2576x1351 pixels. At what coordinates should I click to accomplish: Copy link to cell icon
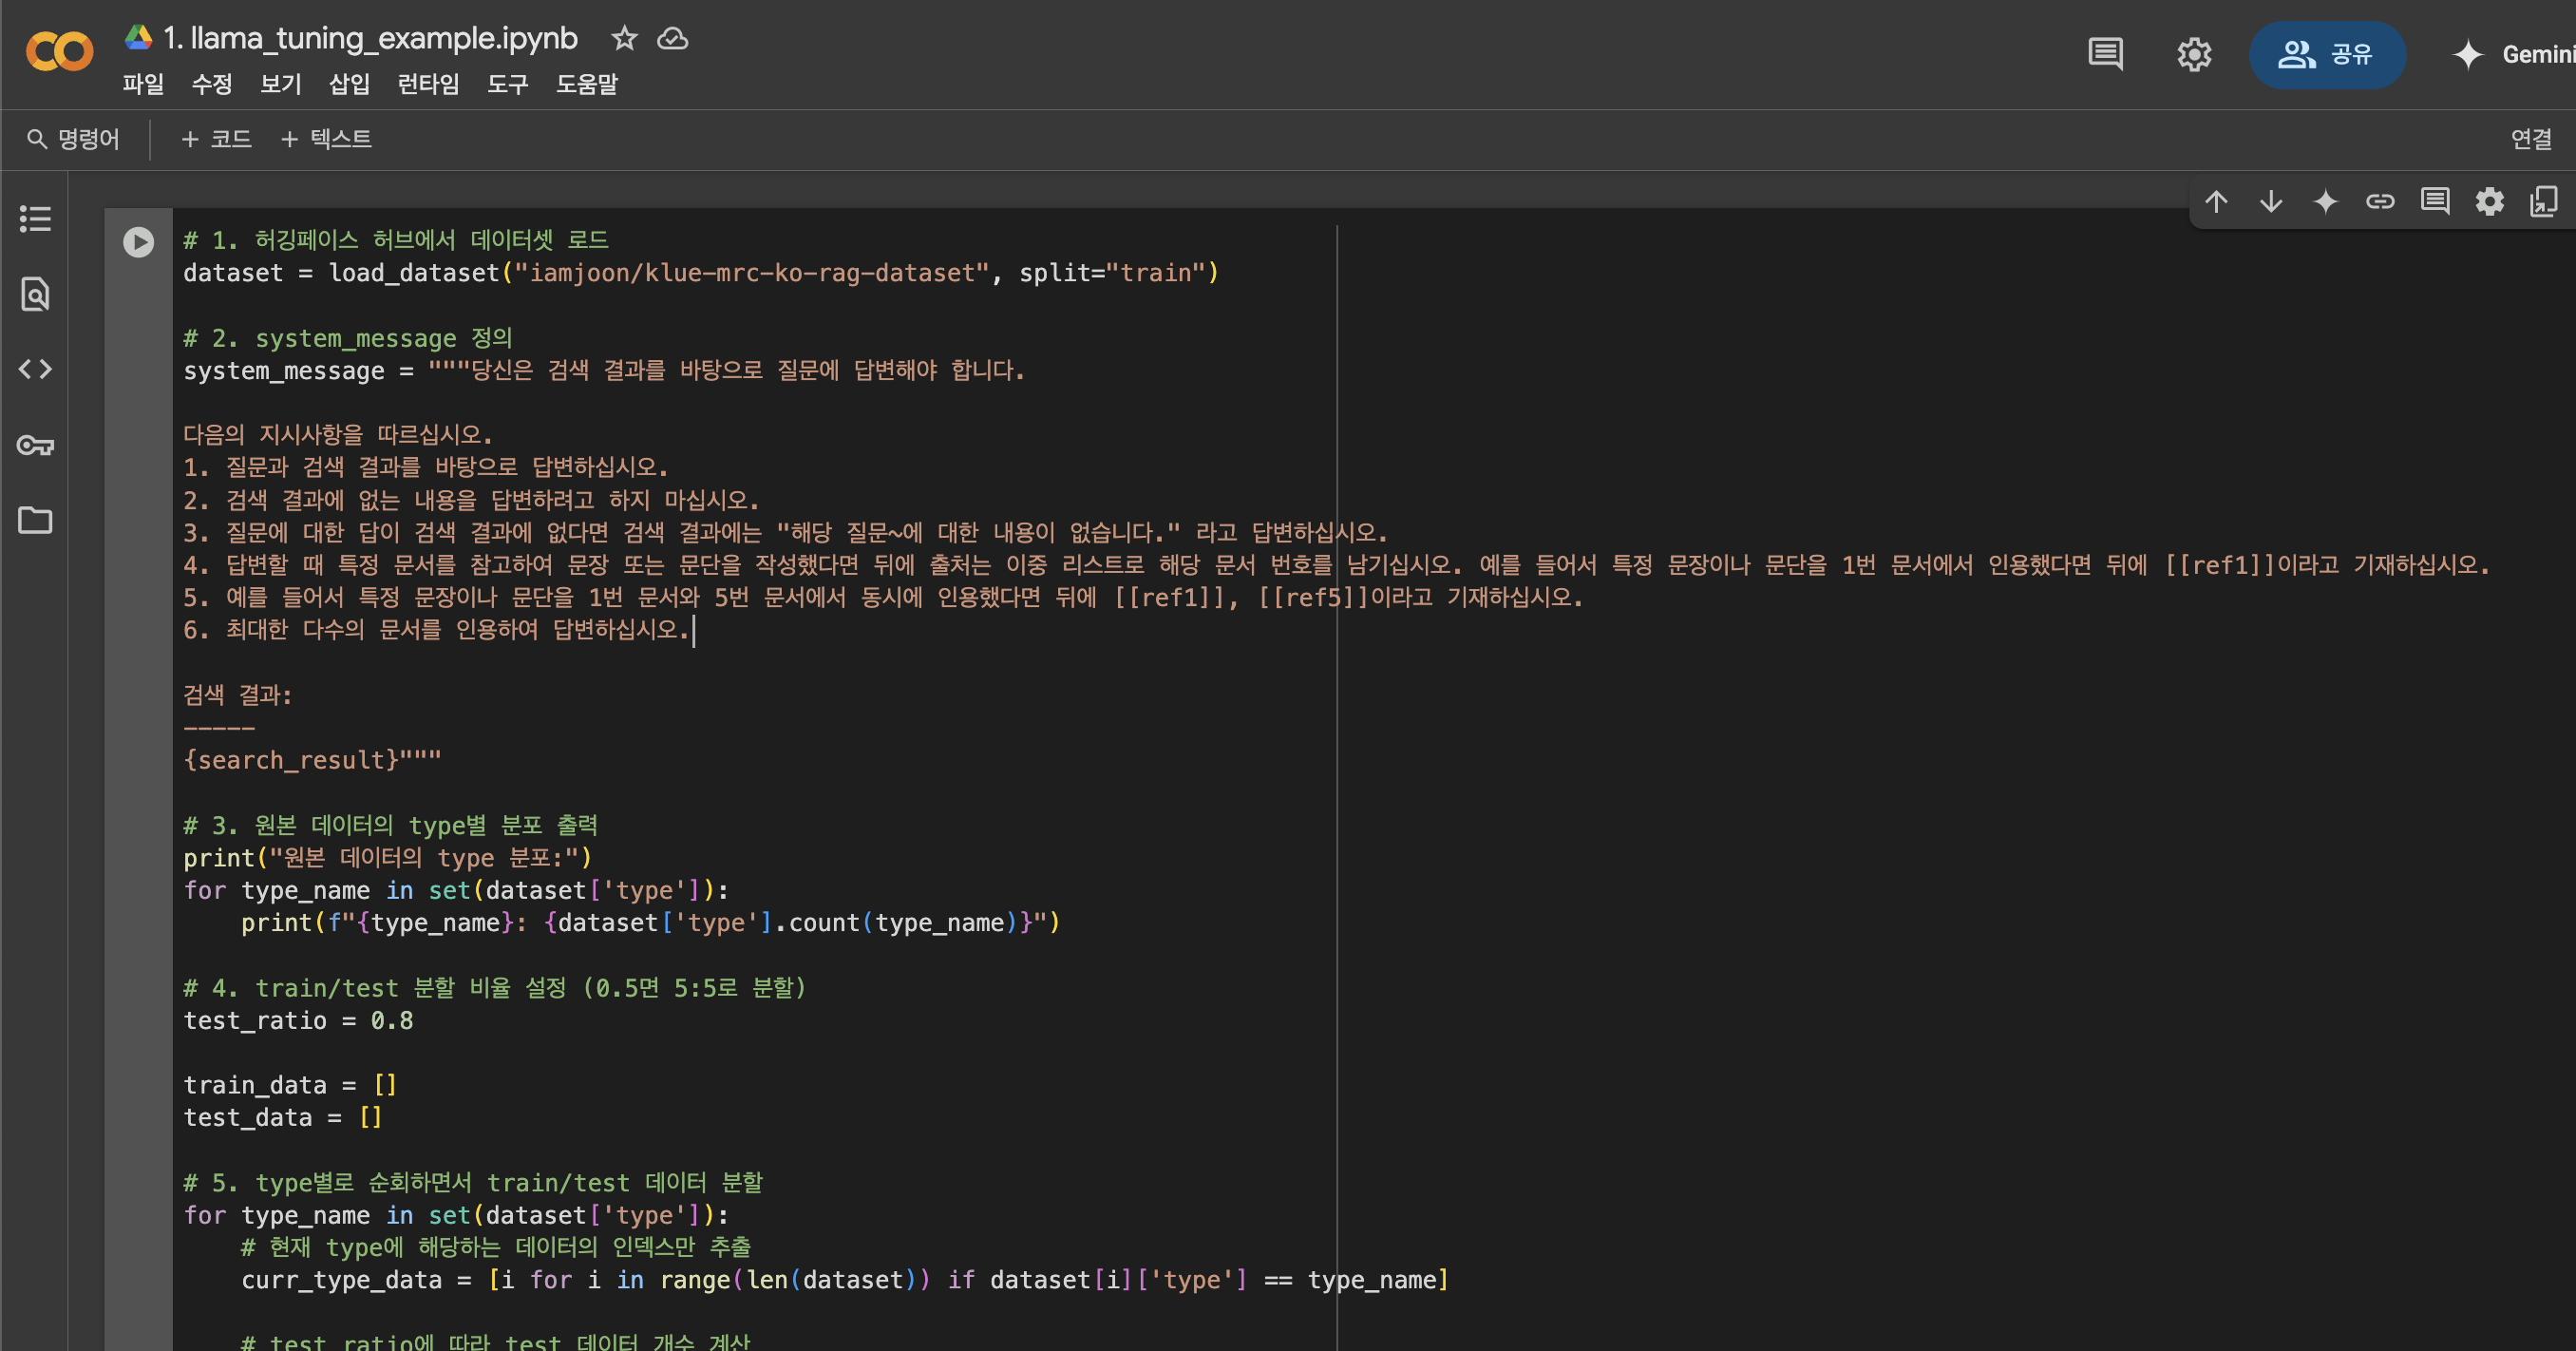tap(2380, 202)
